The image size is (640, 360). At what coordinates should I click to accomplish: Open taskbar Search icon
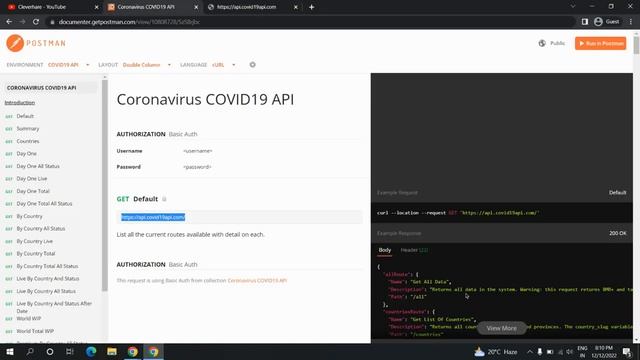pos(30,351)
